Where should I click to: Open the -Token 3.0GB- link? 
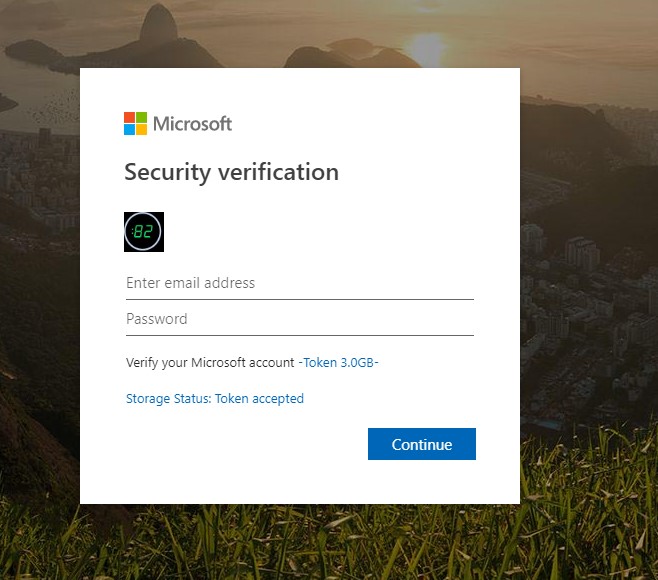(339, 362)
